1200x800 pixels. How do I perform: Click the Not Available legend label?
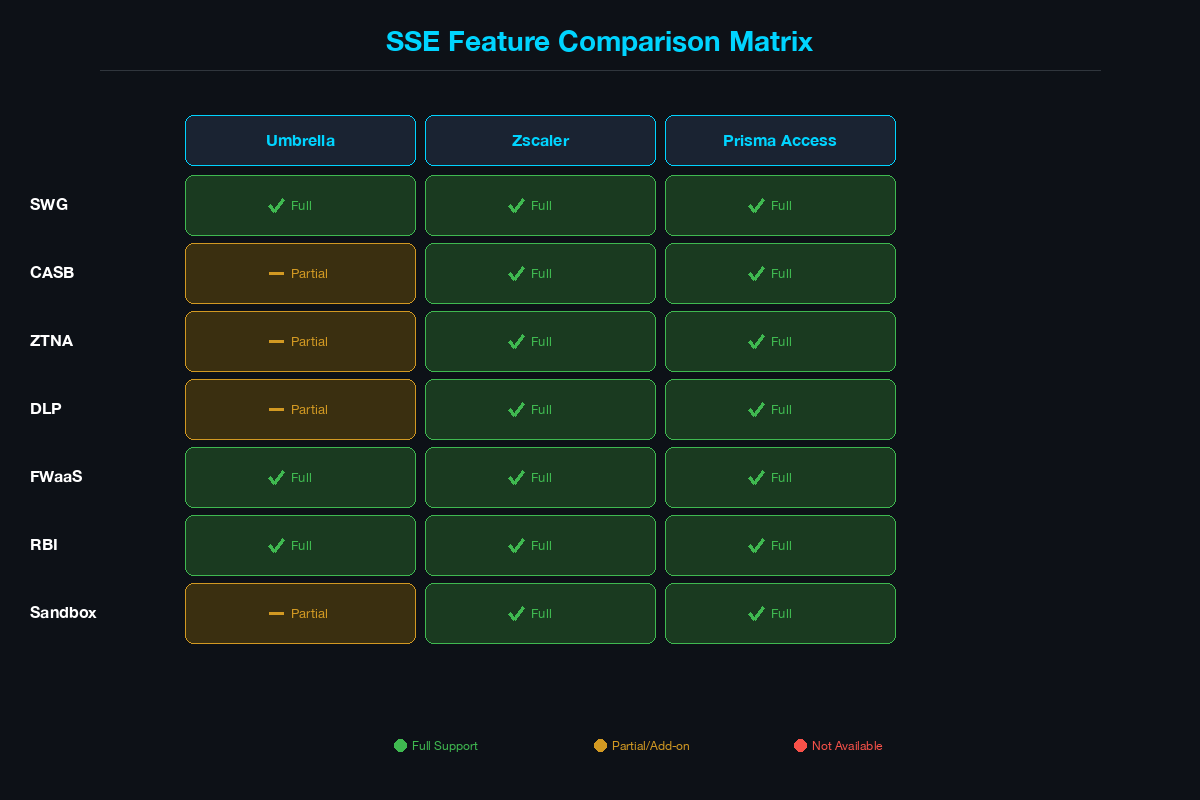[847, 746]
